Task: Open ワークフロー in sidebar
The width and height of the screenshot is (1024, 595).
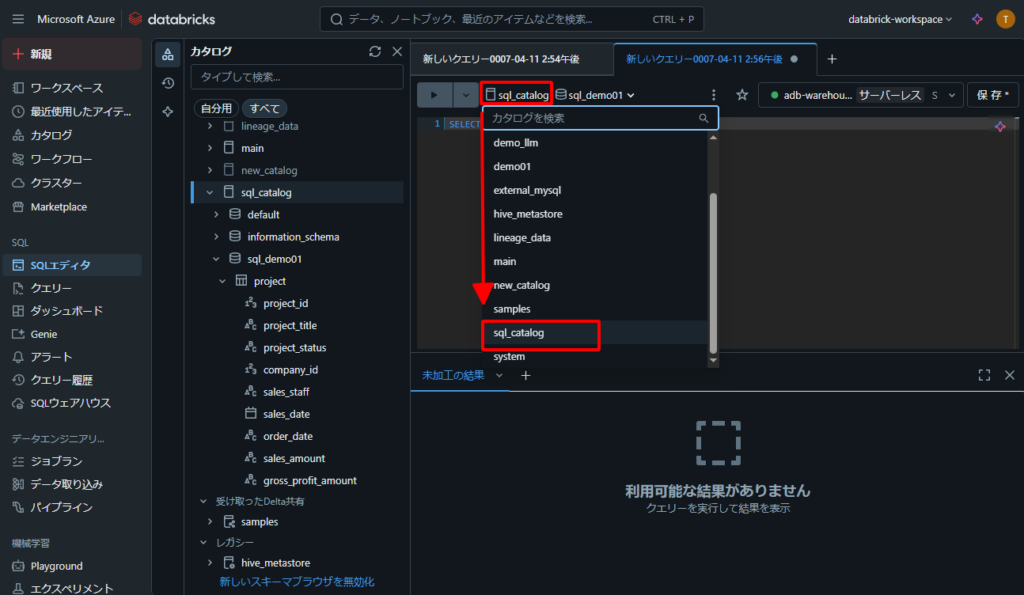Action: (x=72, y=159)
